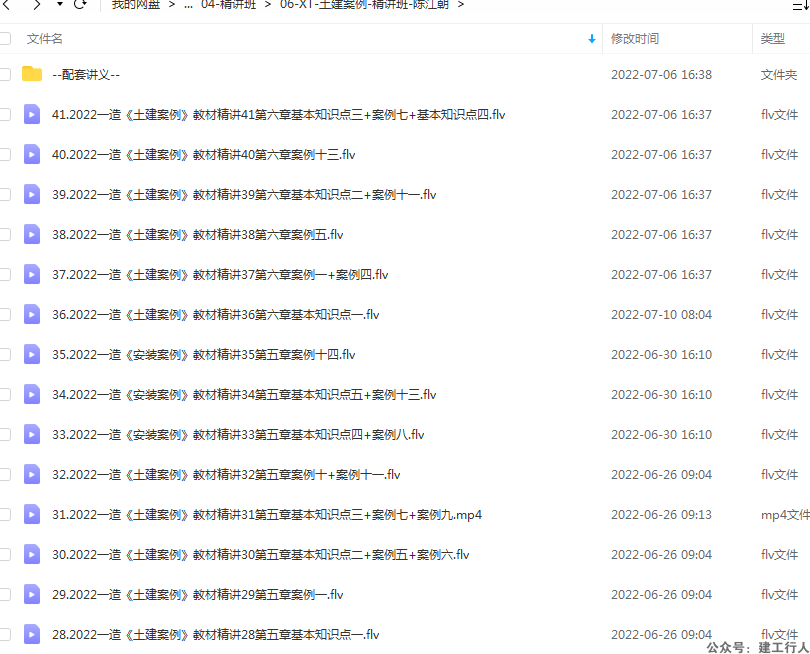Sort by 修改时间 column header
The height and width of the screenshot is (654, 810).
pos(635,39)
